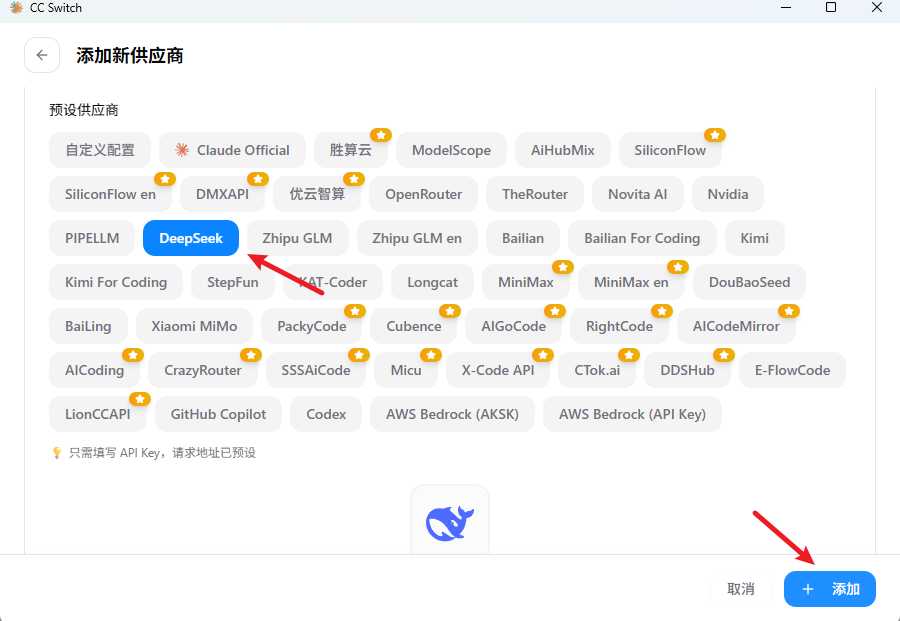This screenshot has width=900, height=621.
Task: Choose E-FlowCode provider preset
Action: (x=792, y=370)
